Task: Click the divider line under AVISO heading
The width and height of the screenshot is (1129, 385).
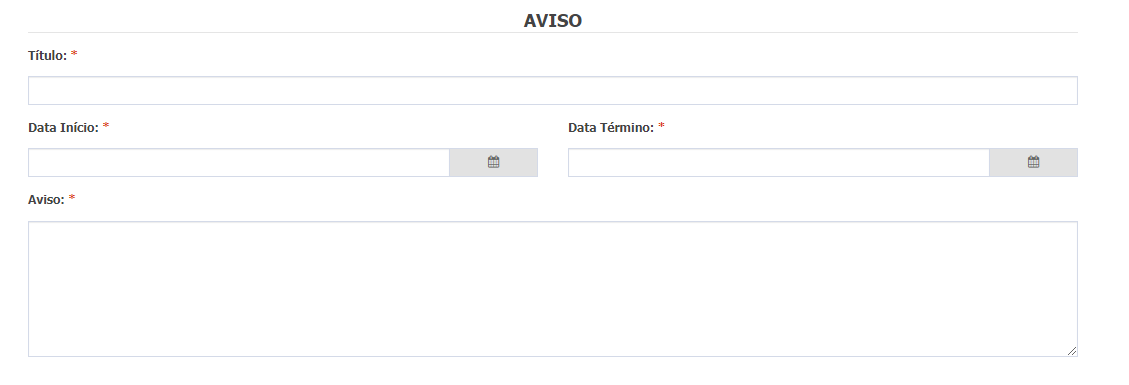Action: pyautogui.click(x=553, y=32)
